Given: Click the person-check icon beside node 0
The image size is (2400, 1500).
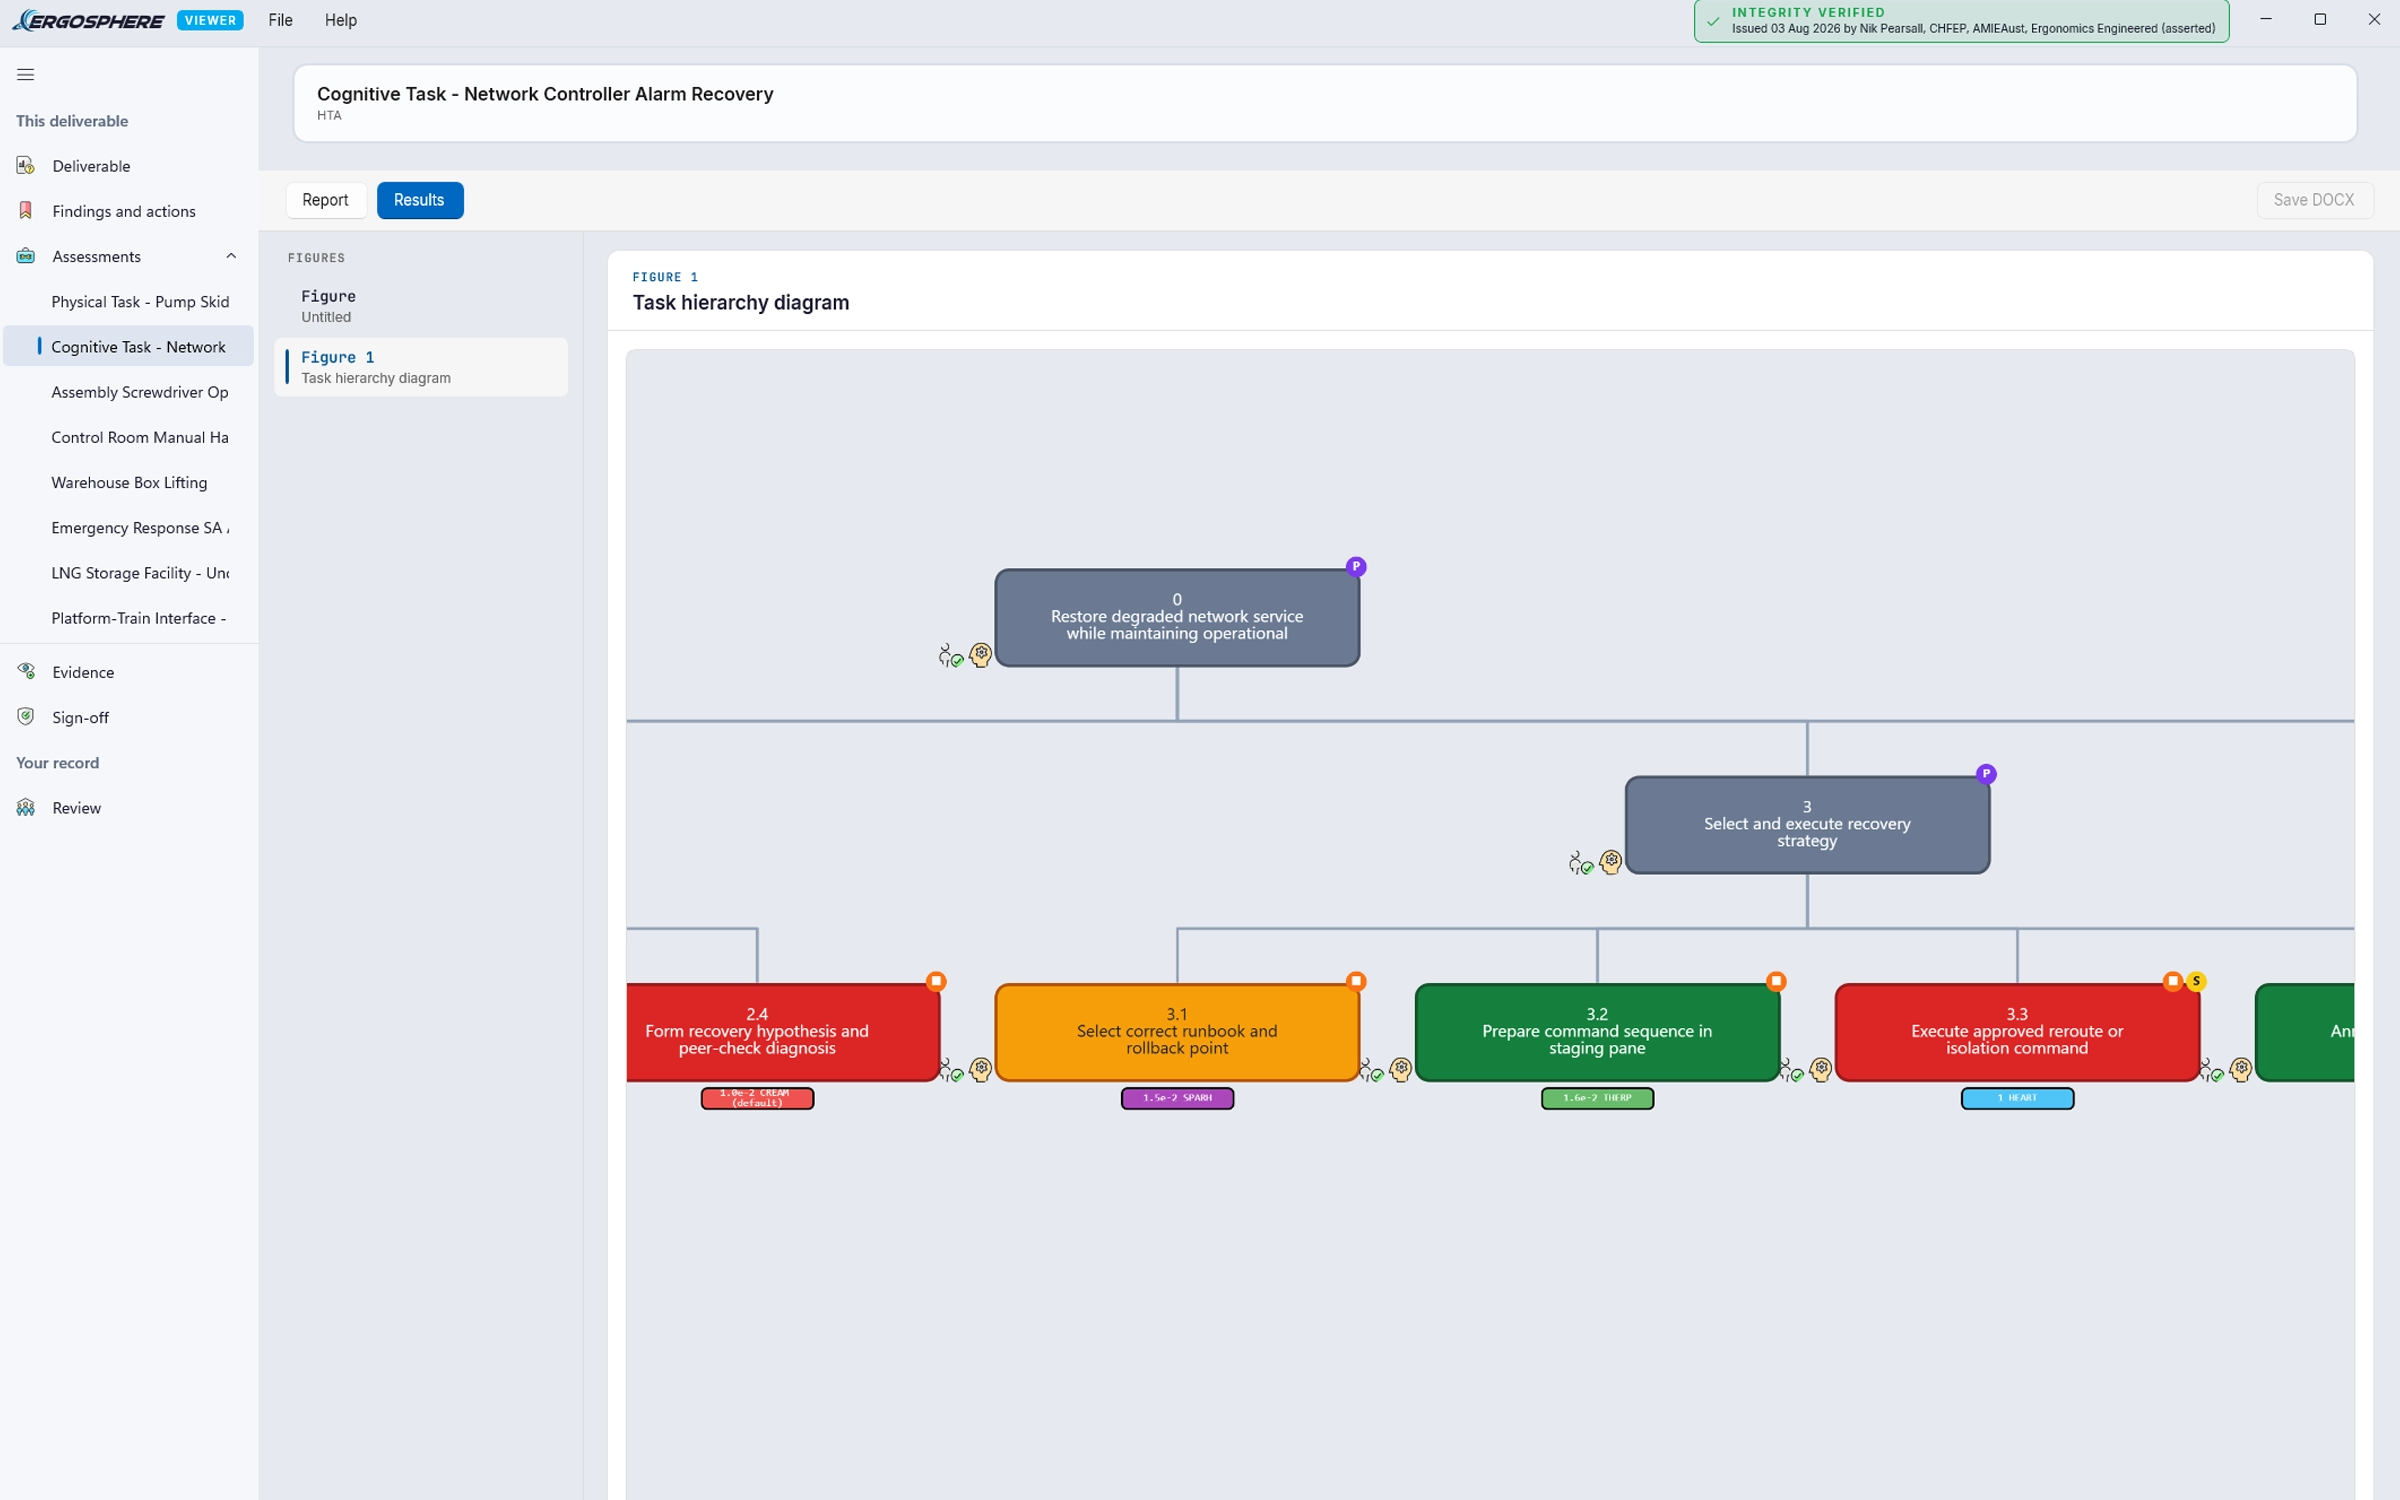Looking at the screenshot, I should [950, 656].
